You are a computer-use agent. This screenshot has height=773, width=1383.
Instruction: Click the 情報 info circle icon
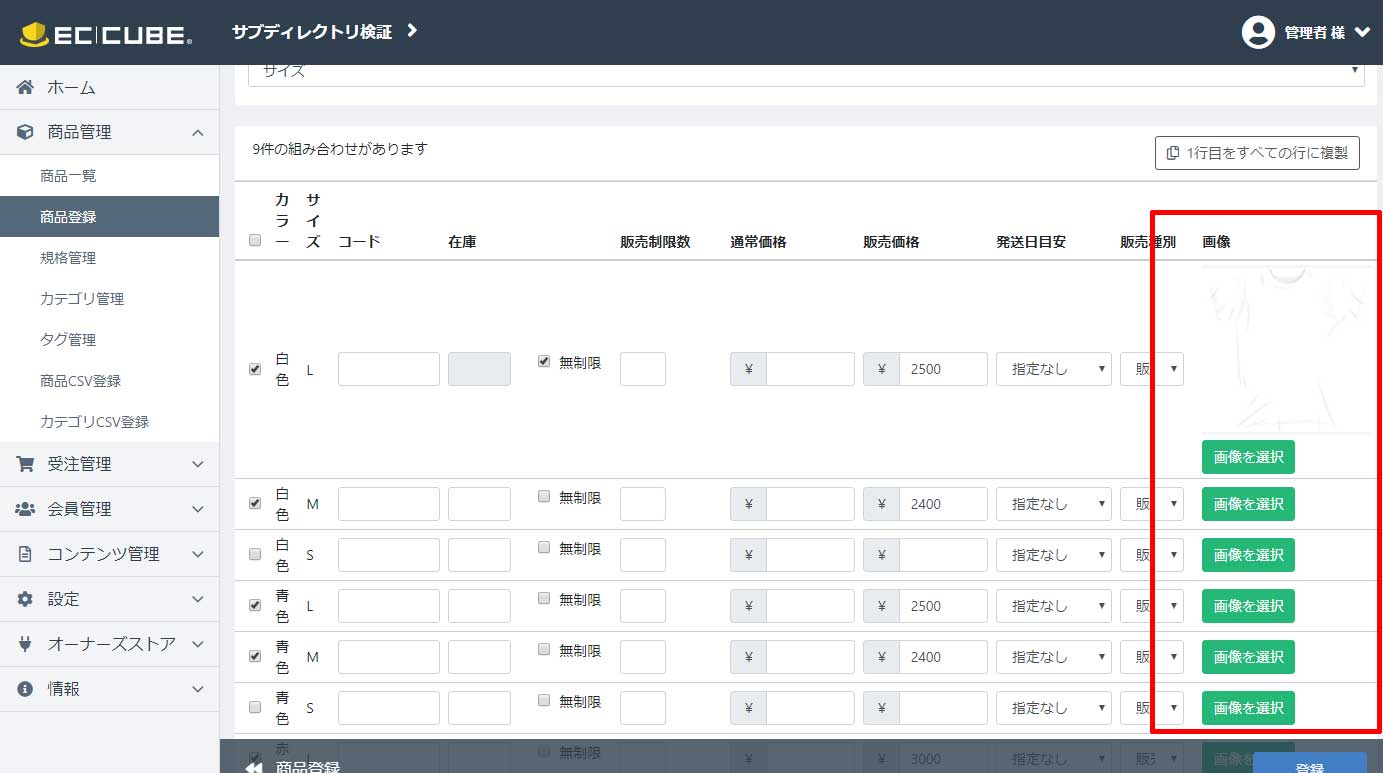point(26,688)
